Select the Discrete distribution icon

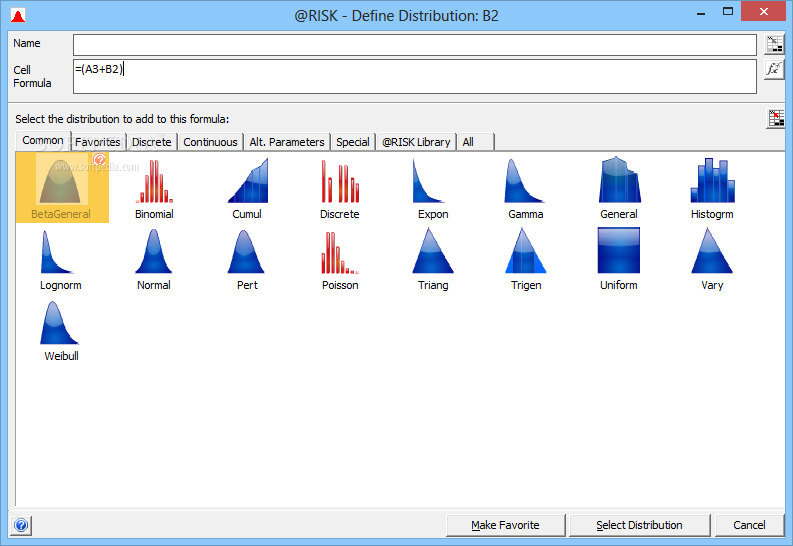(340, 188)
